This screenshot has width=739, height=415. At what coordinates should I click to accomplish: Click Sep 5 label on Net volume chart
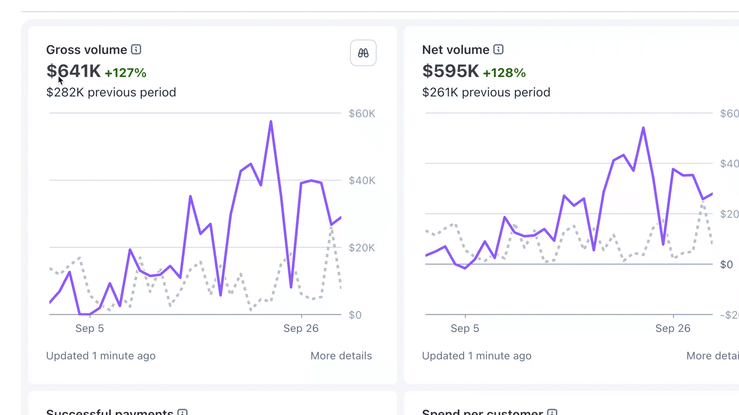tap(465, 327)
